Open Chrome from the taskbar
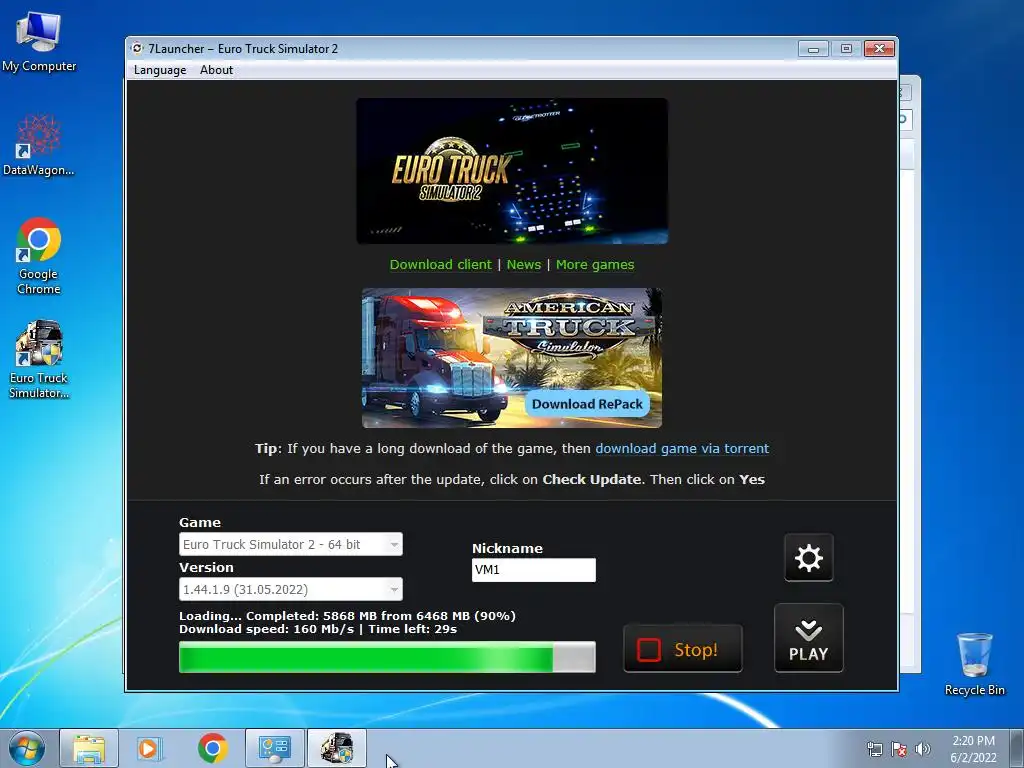Image resolution: width=1024 pixels, height=768 pixels. 212,748
